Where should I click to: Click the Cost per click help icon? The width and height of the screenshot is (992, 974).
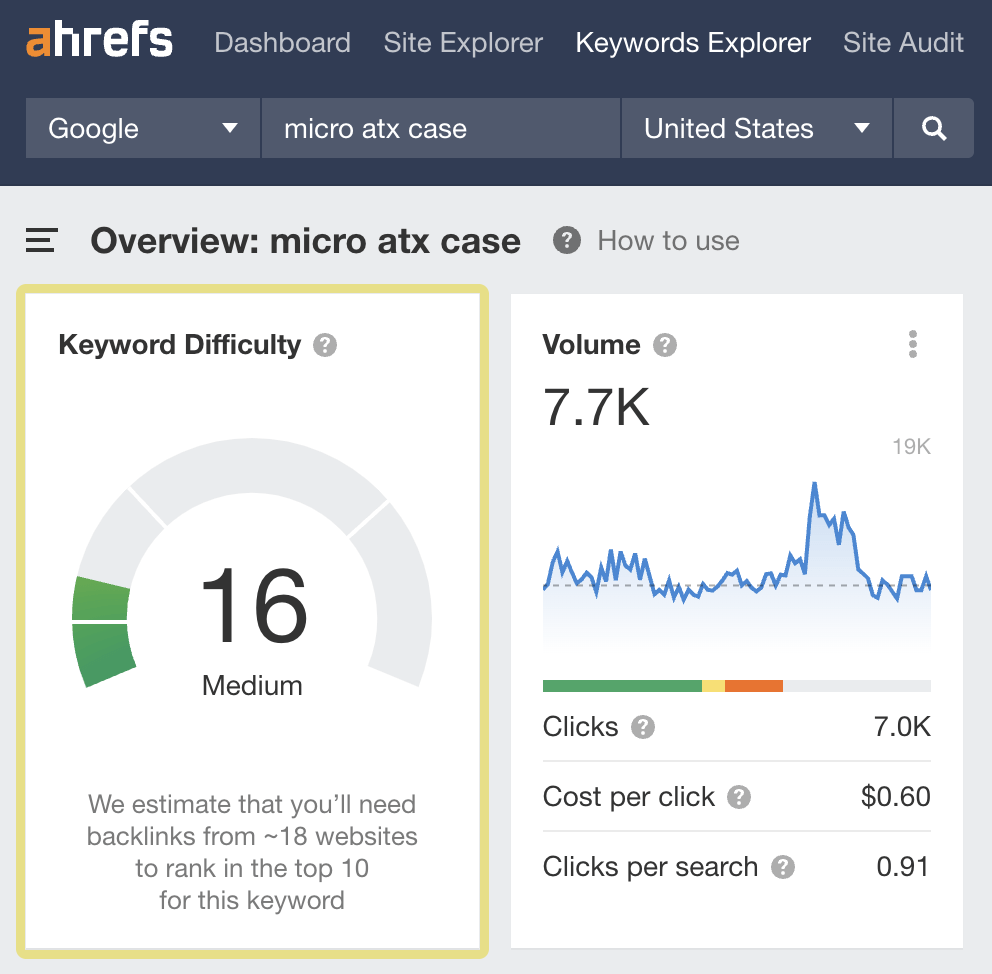pyautogui.click(x=738, y=798)
